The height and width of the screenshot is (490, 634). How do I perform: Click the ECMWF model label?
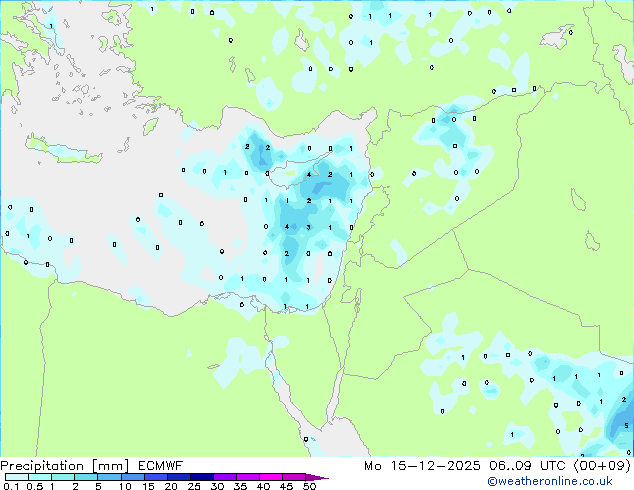[160, 466]
